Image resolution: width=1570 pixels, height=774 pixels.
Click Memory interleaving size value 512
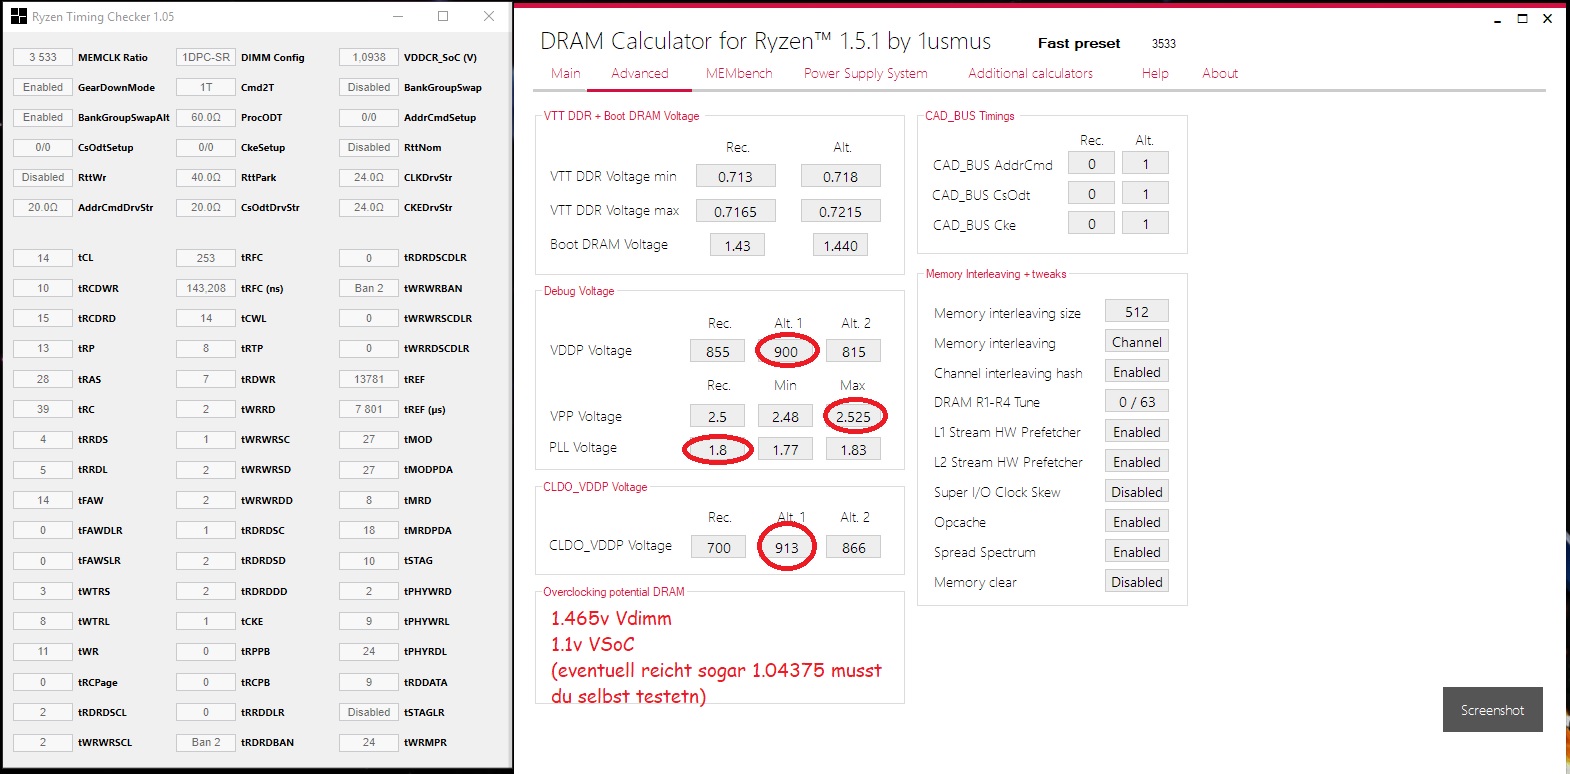(x=1137, y=312)
